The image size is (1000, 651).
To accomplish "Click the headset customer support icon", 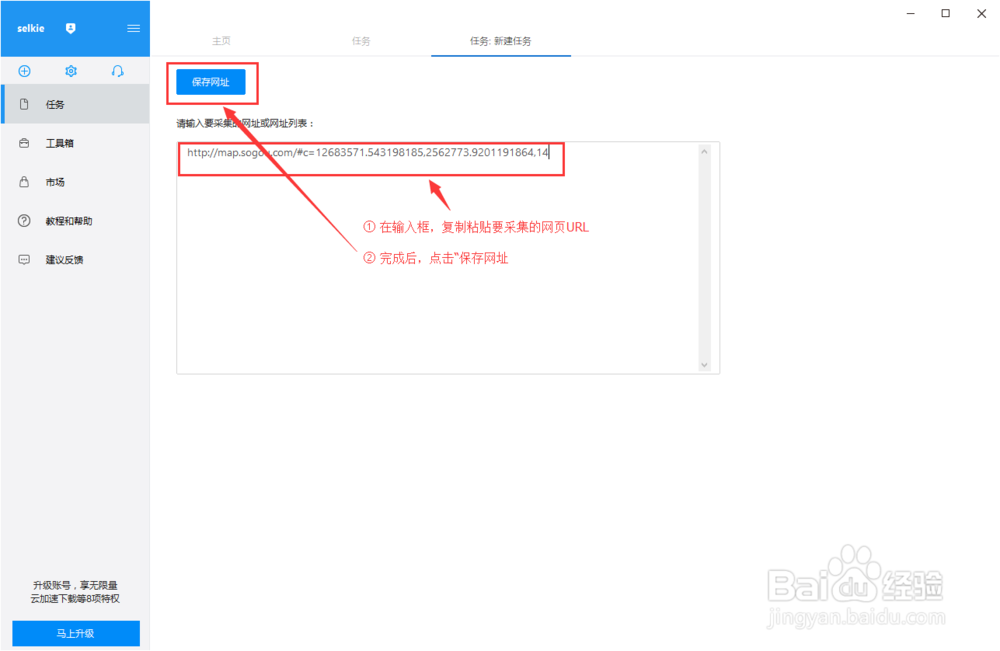I will 117,71.
